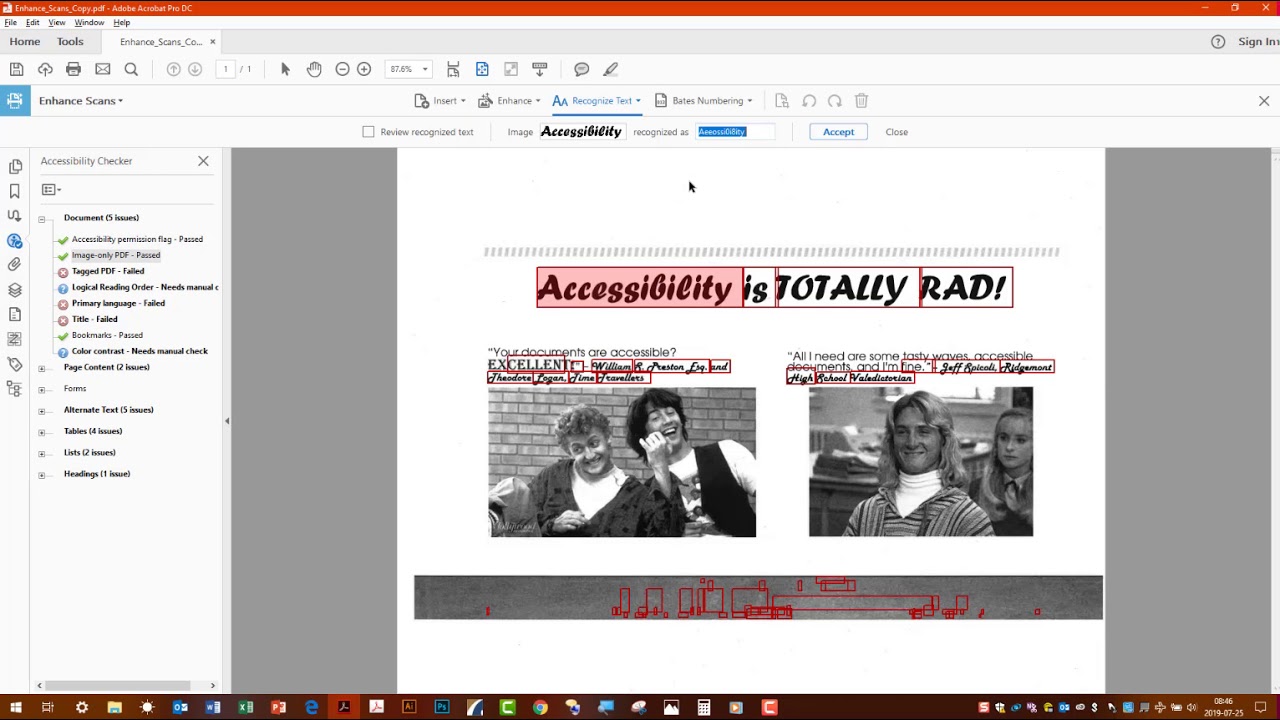Toggle Review recognized text checkbox
The image size is (1280, 720).
[x=368, y=132]
